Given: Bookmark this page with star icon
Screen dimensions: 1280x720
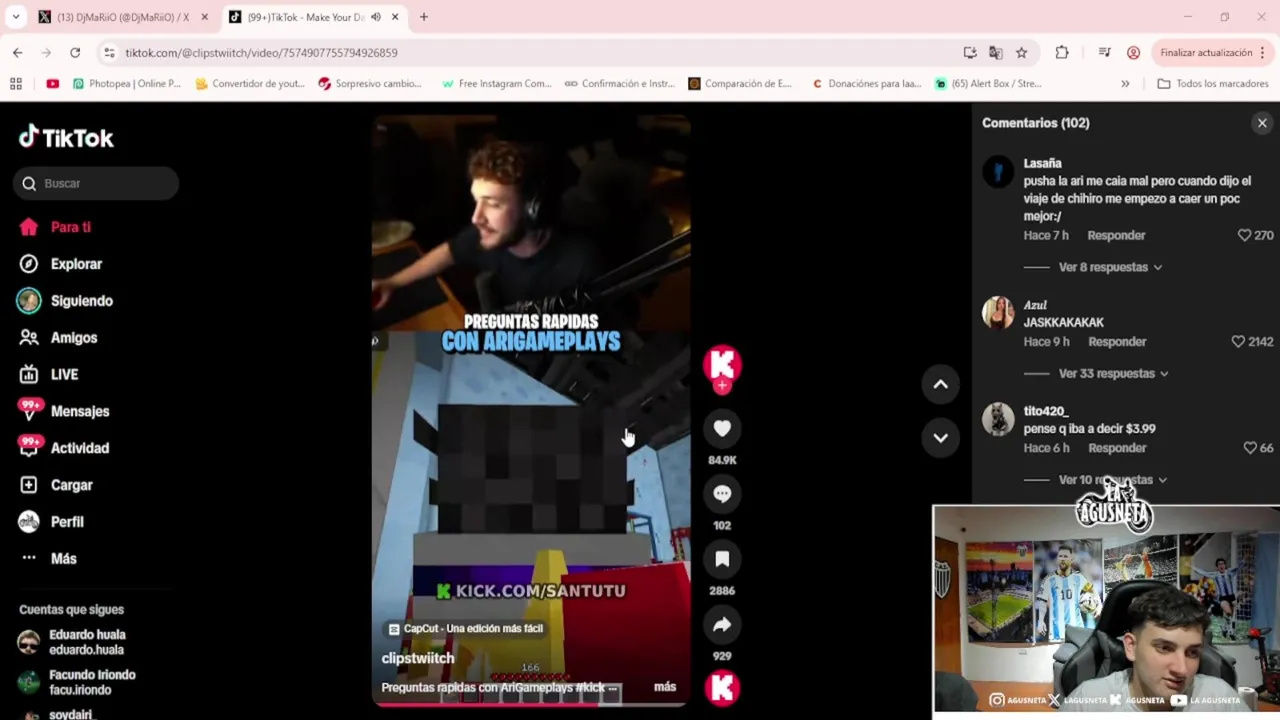Looking at the screenshot, I should pyautogui.click(x=1021, y=52).
